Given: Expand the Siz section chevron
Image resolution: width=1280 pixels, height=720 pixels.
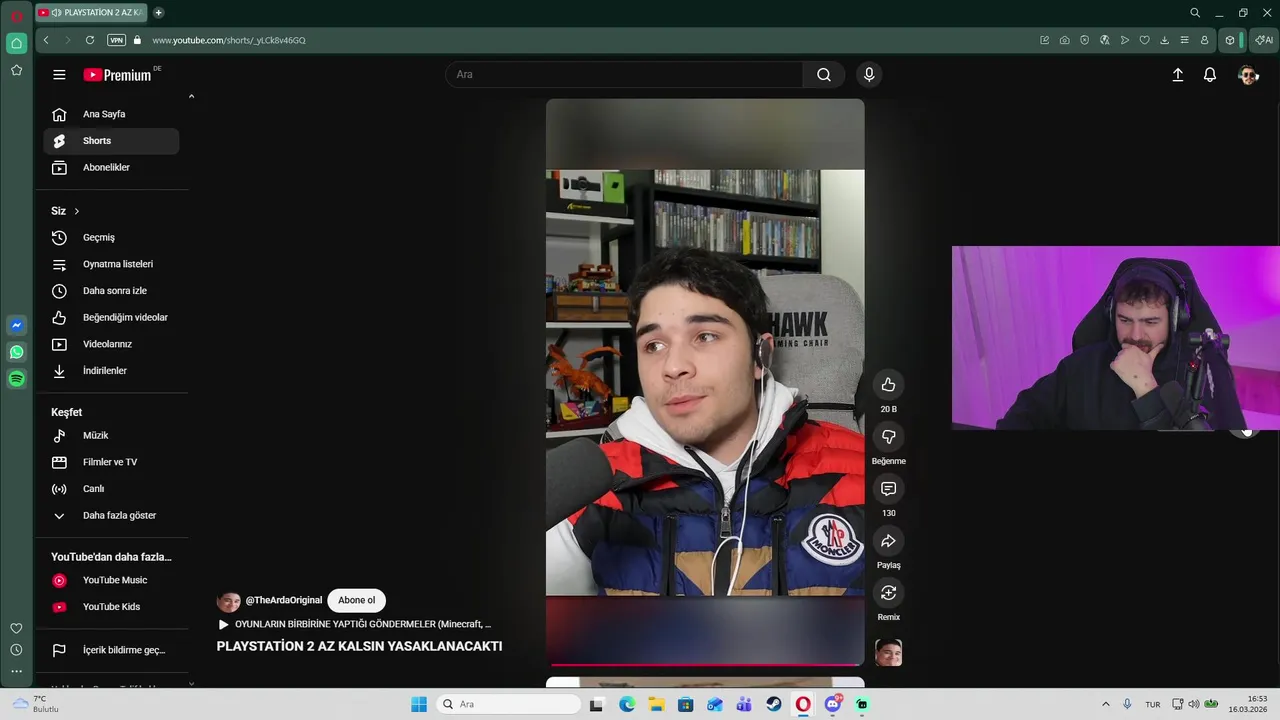Looking at the screenshot, I should point(76,211).
